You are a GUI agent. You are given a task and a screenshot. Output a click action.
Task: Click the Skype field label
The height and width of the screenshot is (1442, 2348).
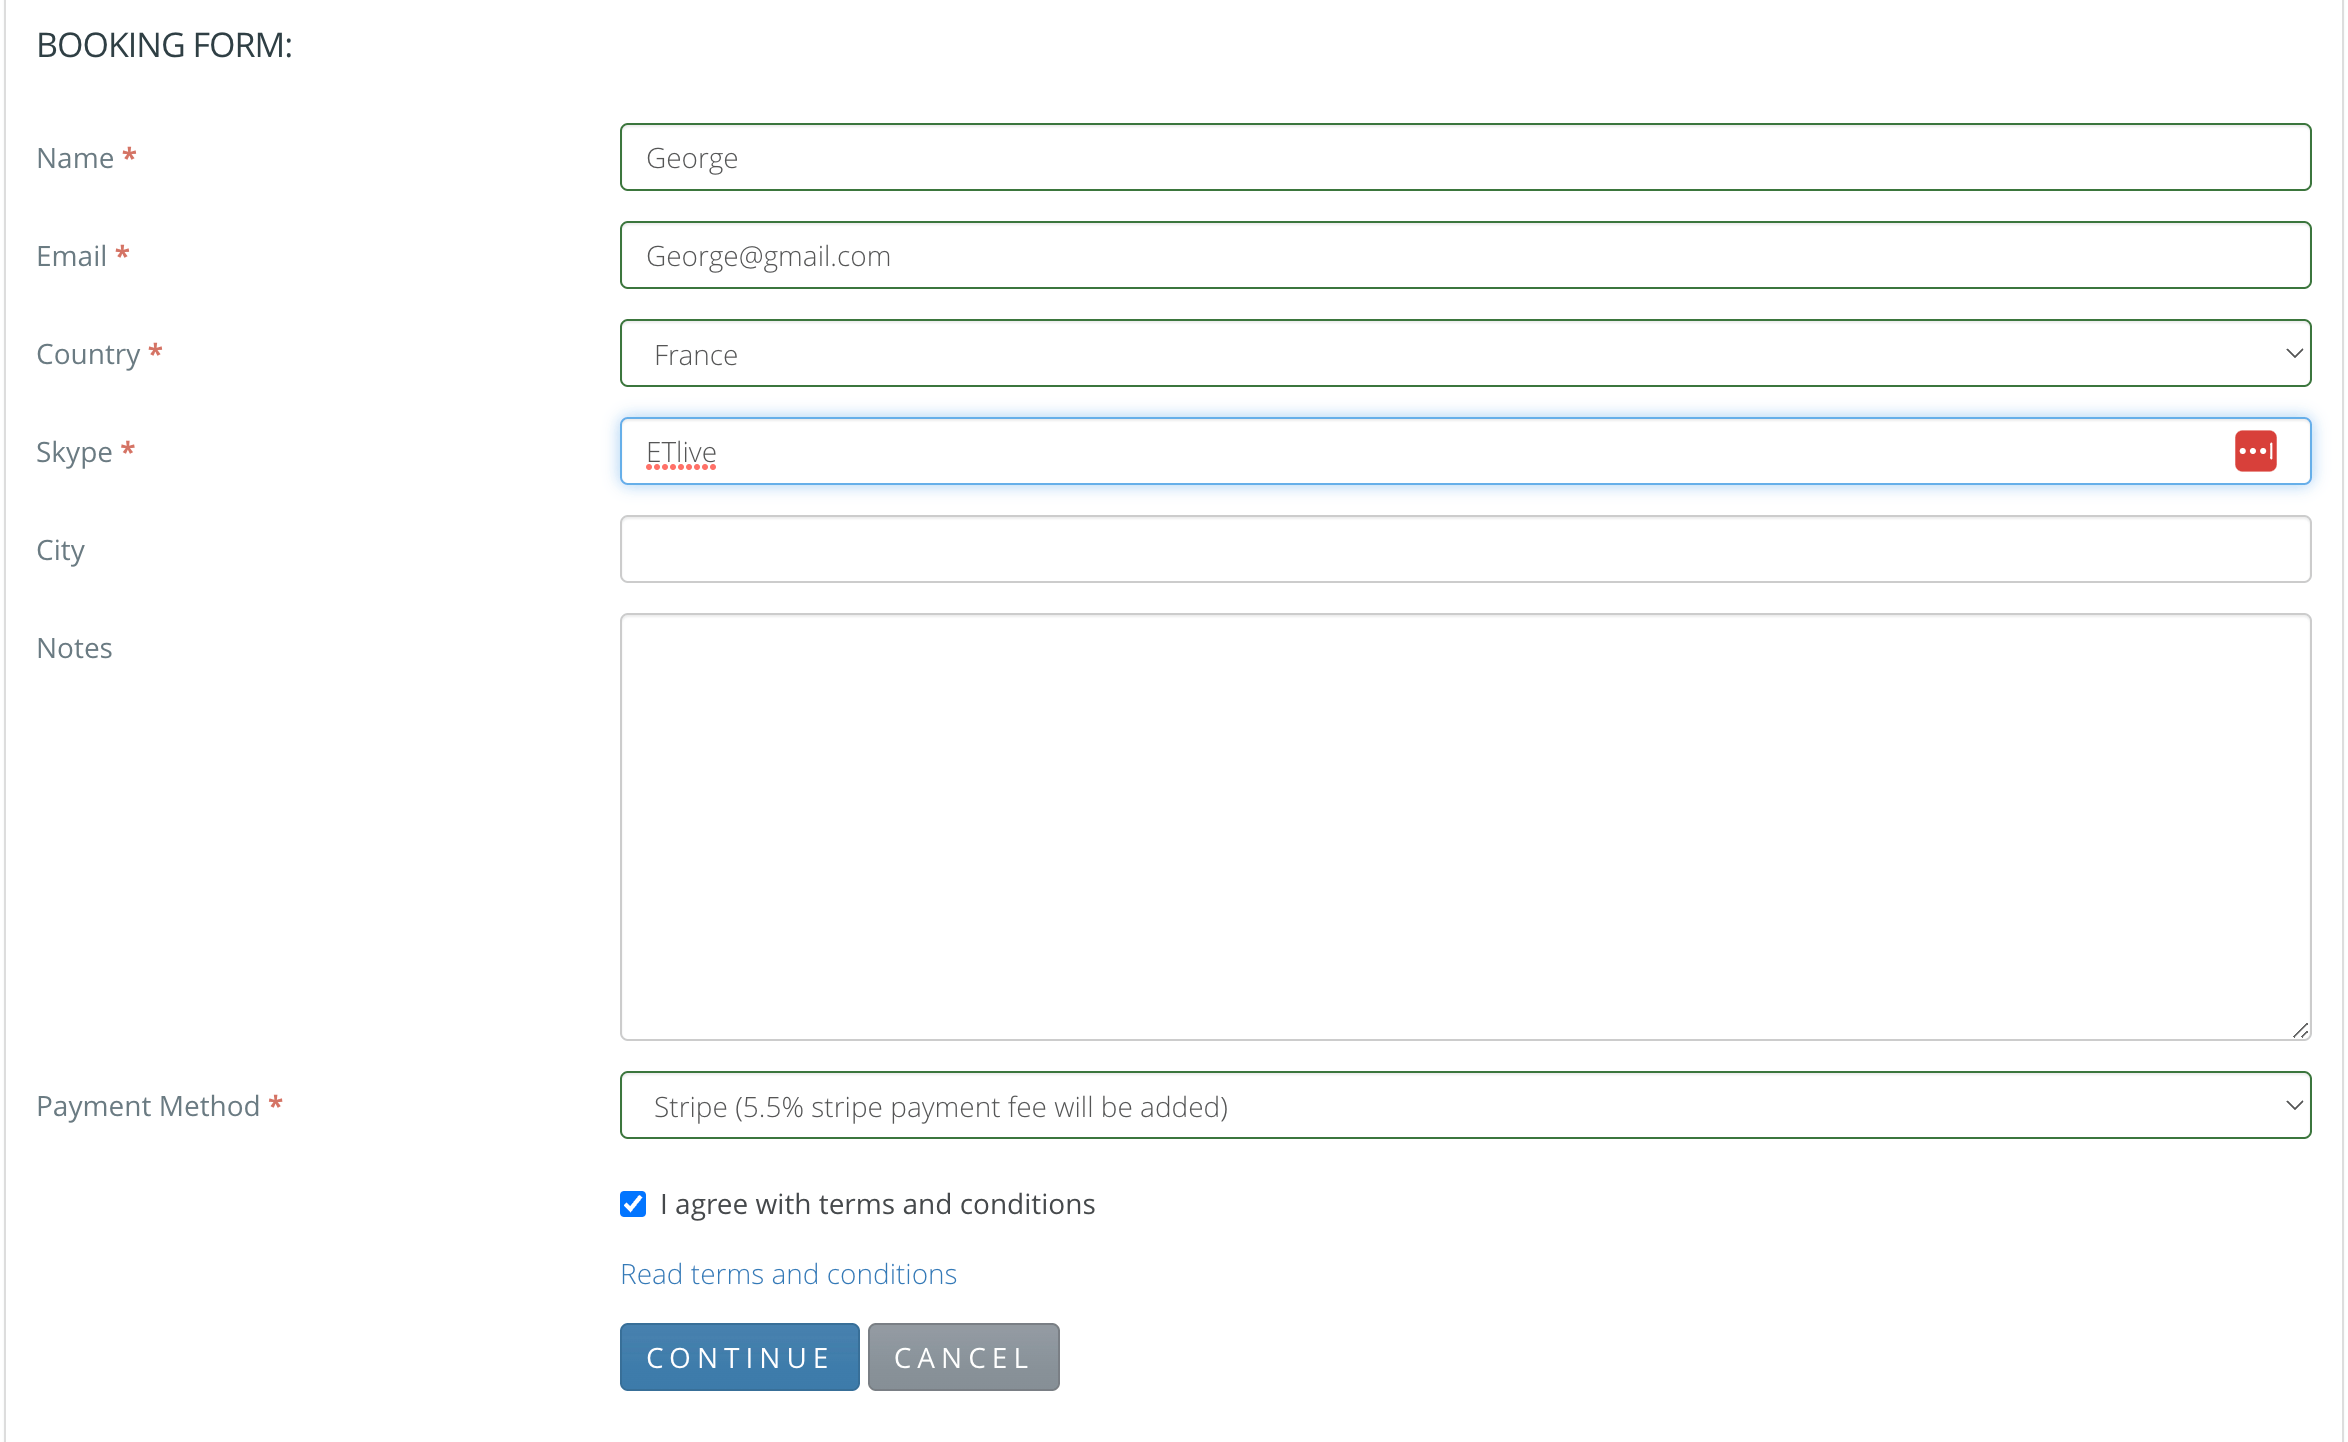(x=74, y=452)
